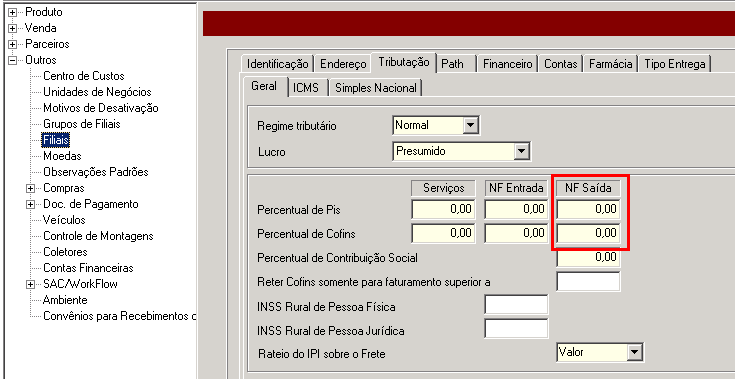Select the Parceiros tree label
This screenshot has height=379, width=735.
(x=47, y=44)
